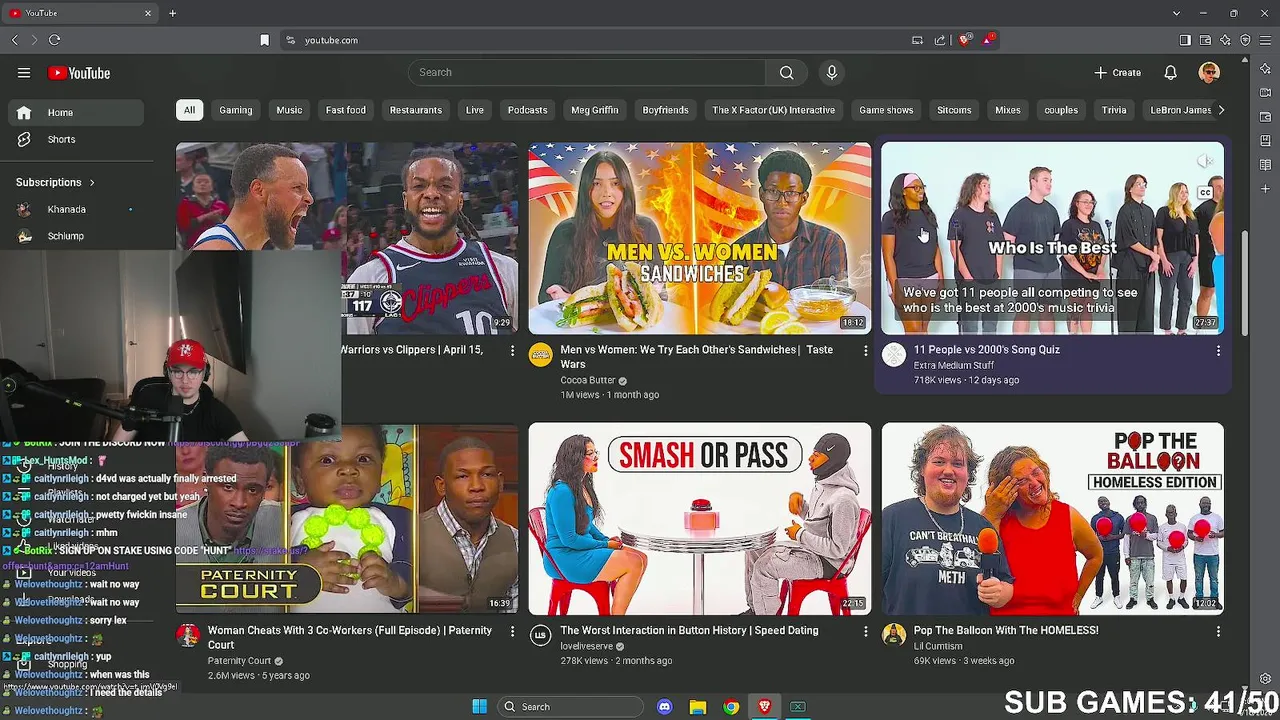
Task: Open File Explorer from the taskbar
Action: tap(698, 707)
